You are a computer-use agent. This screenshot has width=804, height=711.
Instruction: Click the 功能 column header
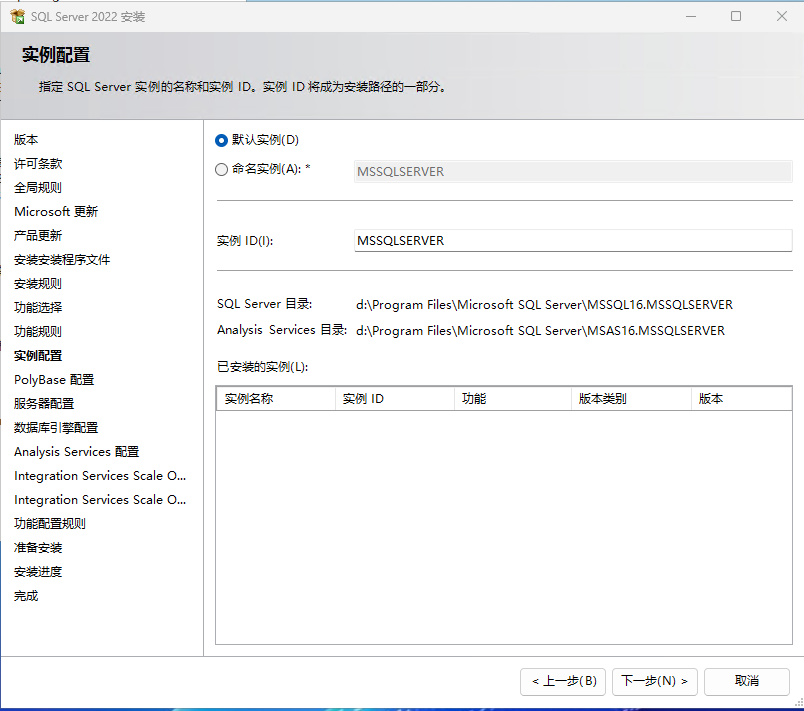coord(513,399)
